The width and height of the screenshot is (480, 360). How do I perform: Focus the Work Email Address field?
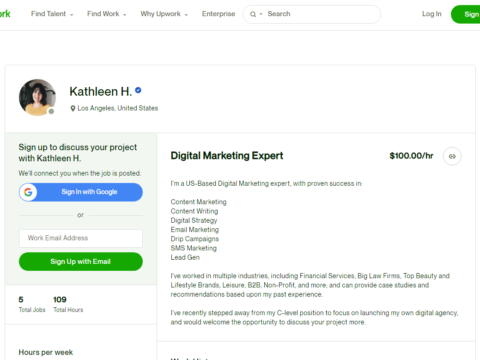point(81,238)
